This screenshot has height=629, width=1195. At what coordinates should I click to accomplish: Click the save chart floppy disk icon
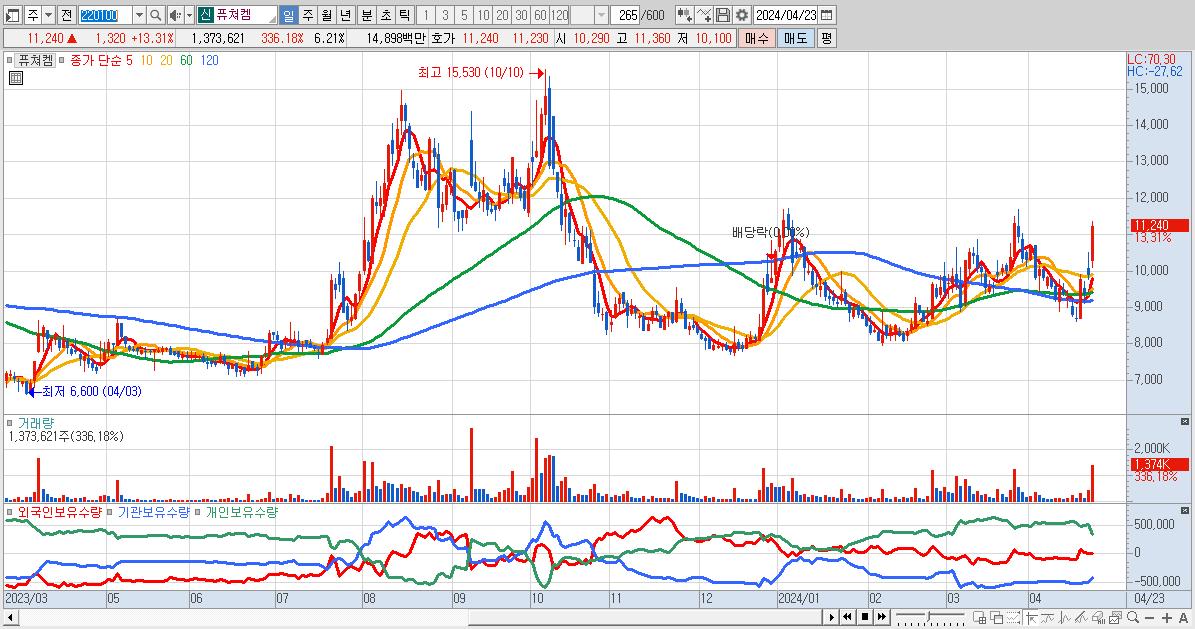[722, 14]
